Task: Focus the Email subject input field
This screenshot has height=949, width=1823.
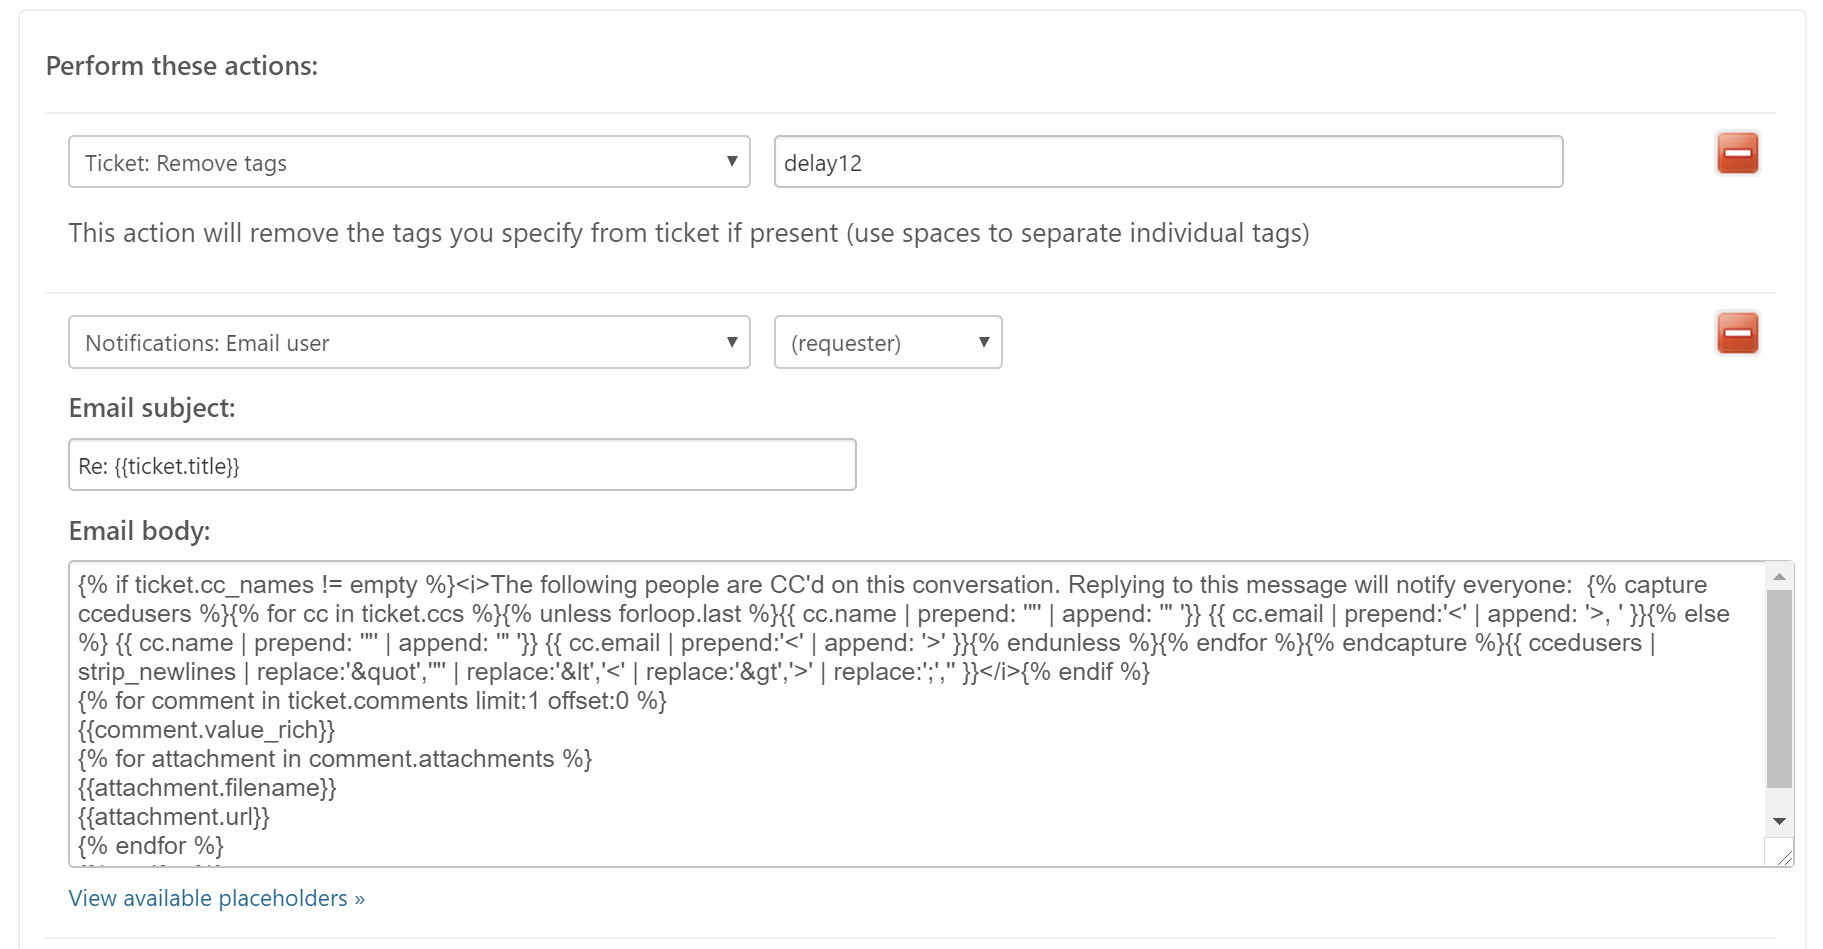Action: (x=462, y=465)
